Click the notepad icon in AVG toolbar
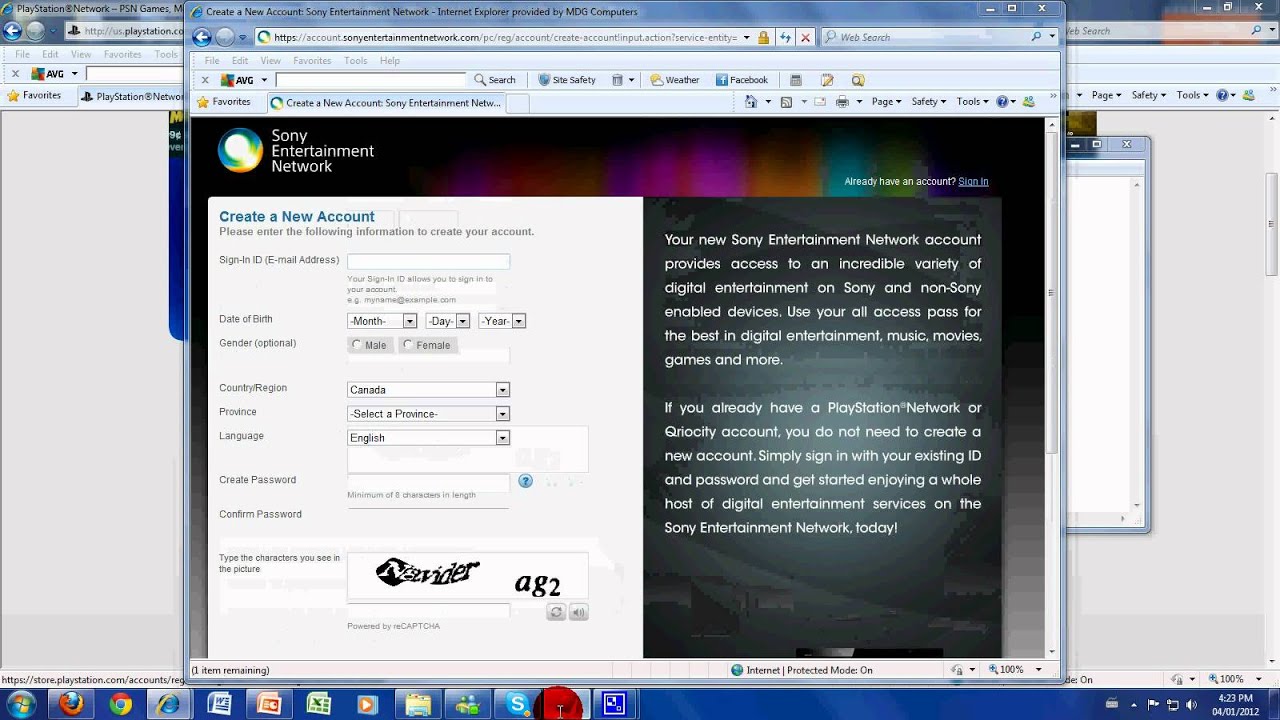 coord(827,80)
